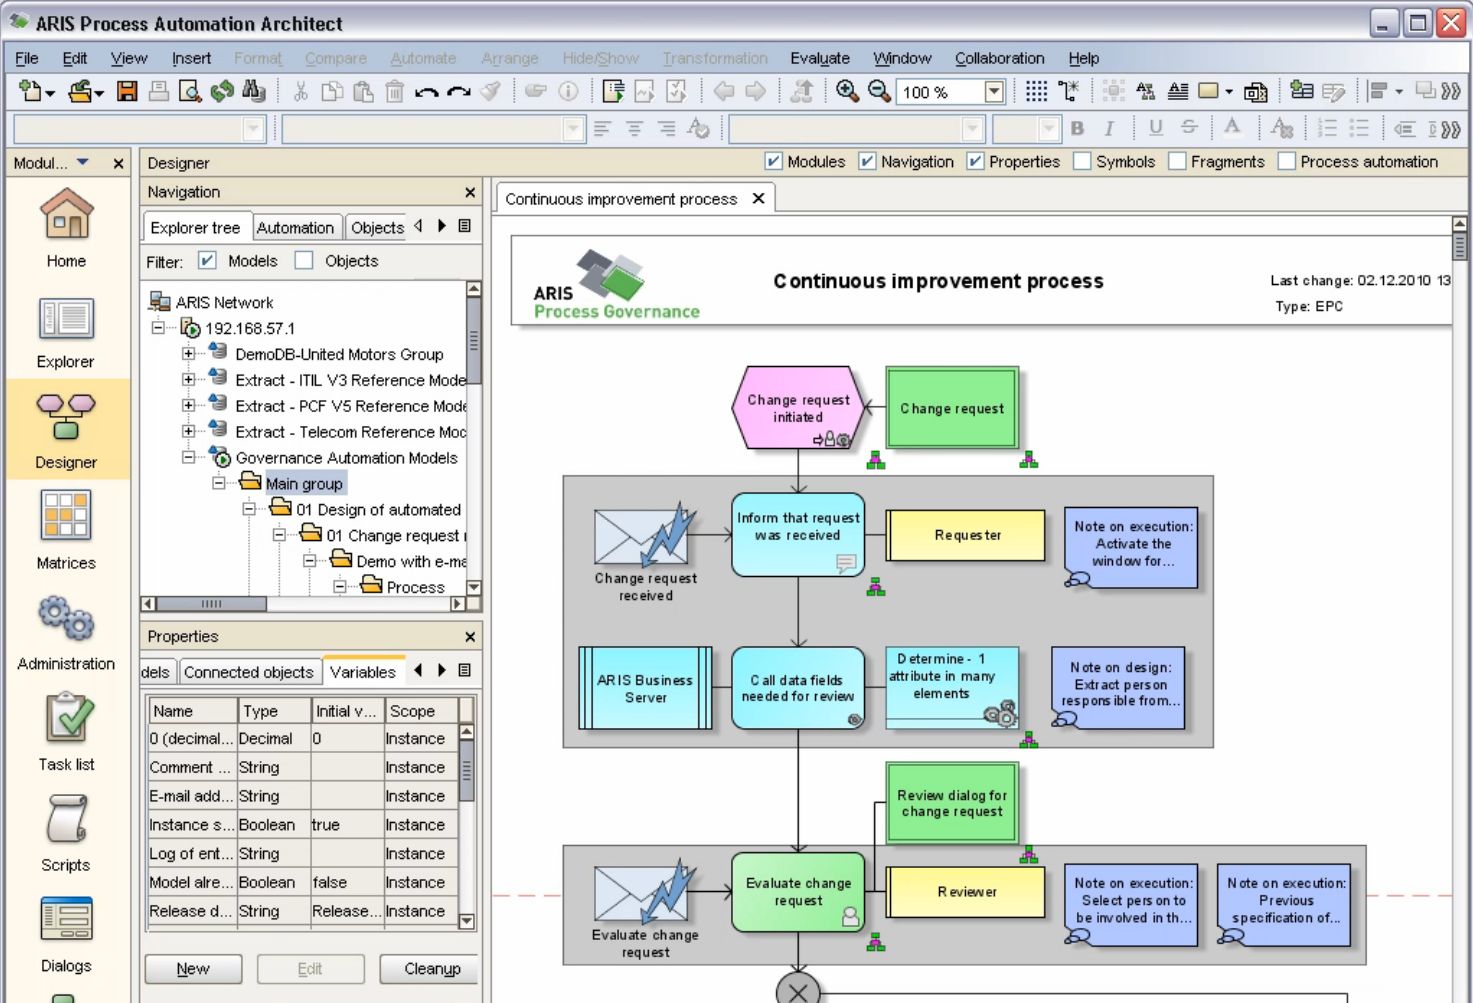Select the Main group tree item

[304, 484]
